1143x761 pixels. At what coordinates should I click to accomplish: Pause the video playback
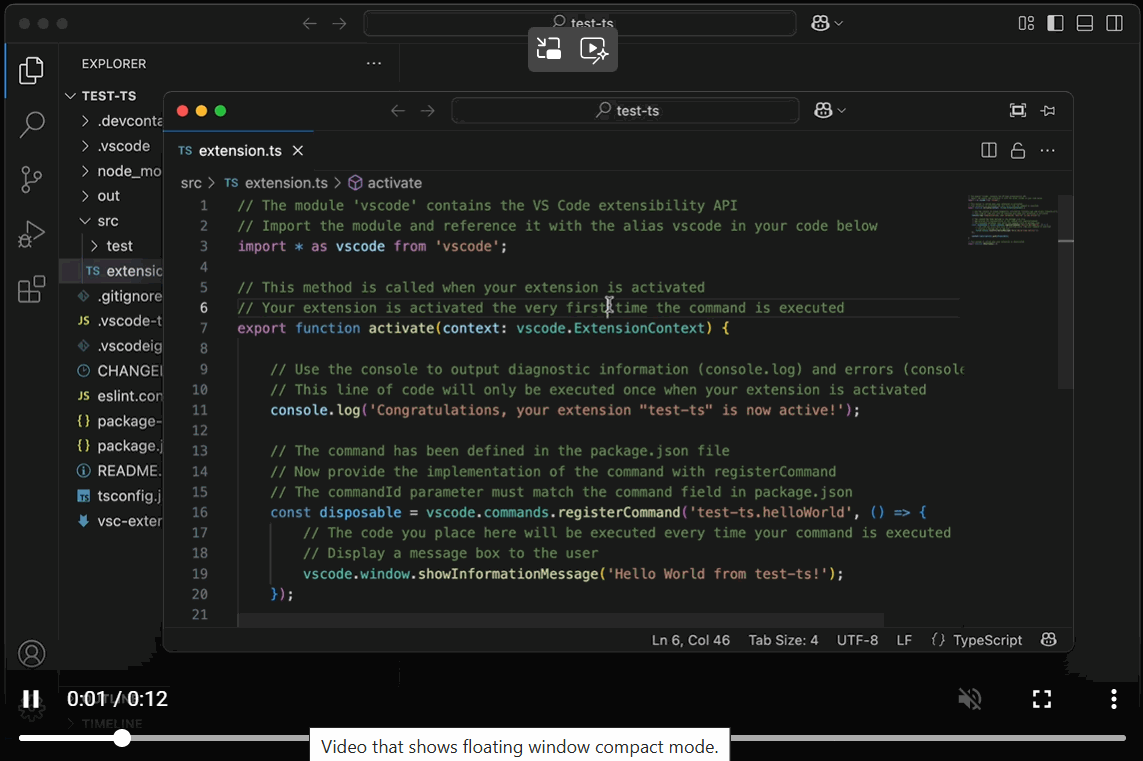click(x=31, y=698)
